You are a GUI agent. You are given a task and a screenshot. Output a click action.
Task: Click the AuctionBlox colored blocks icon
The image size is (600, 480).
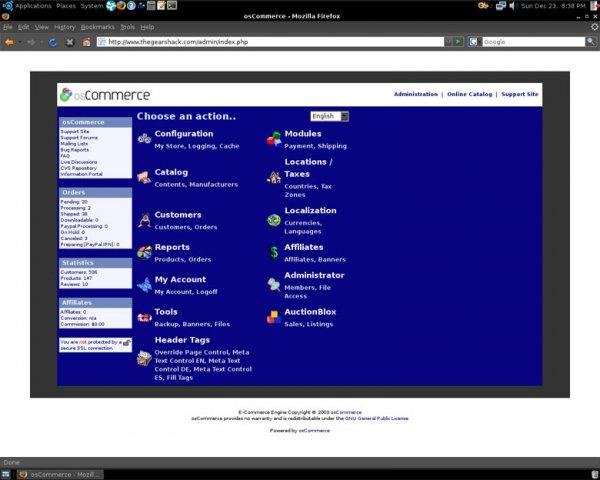tap(274, 317)
